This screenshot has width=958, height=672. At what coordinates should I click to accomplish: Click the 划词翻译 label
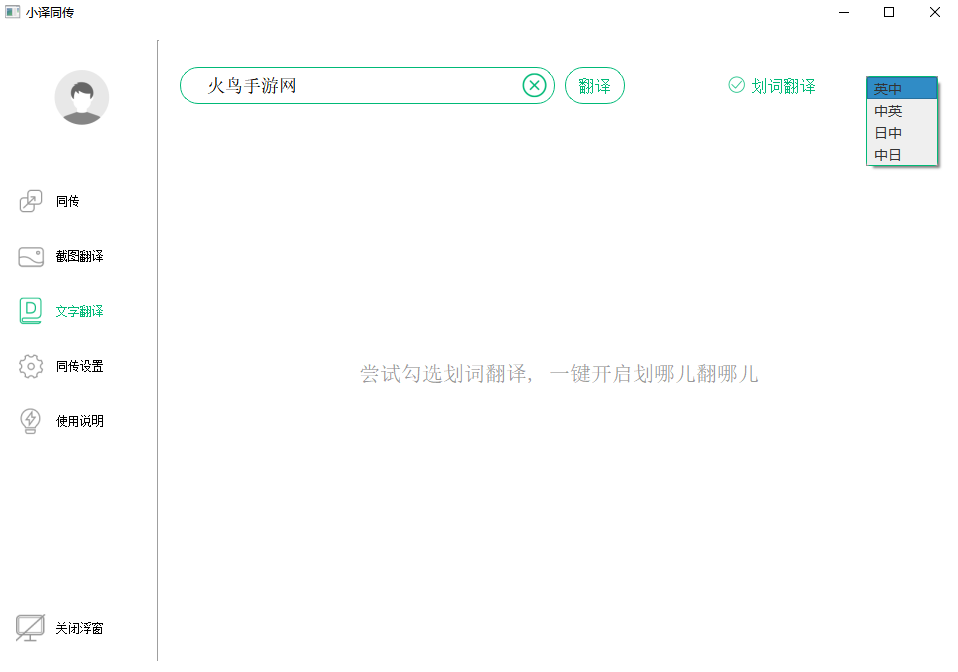tap(783, 86)
